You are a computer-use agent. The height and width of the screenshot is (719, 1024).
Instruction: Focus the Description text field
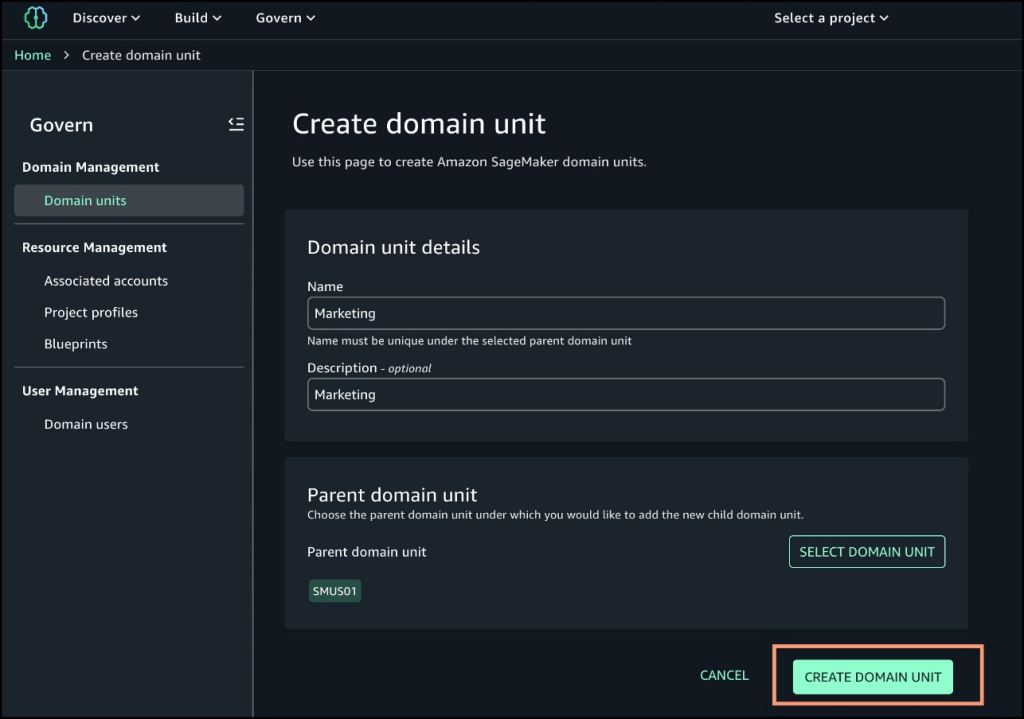click(x=625, y=395)
